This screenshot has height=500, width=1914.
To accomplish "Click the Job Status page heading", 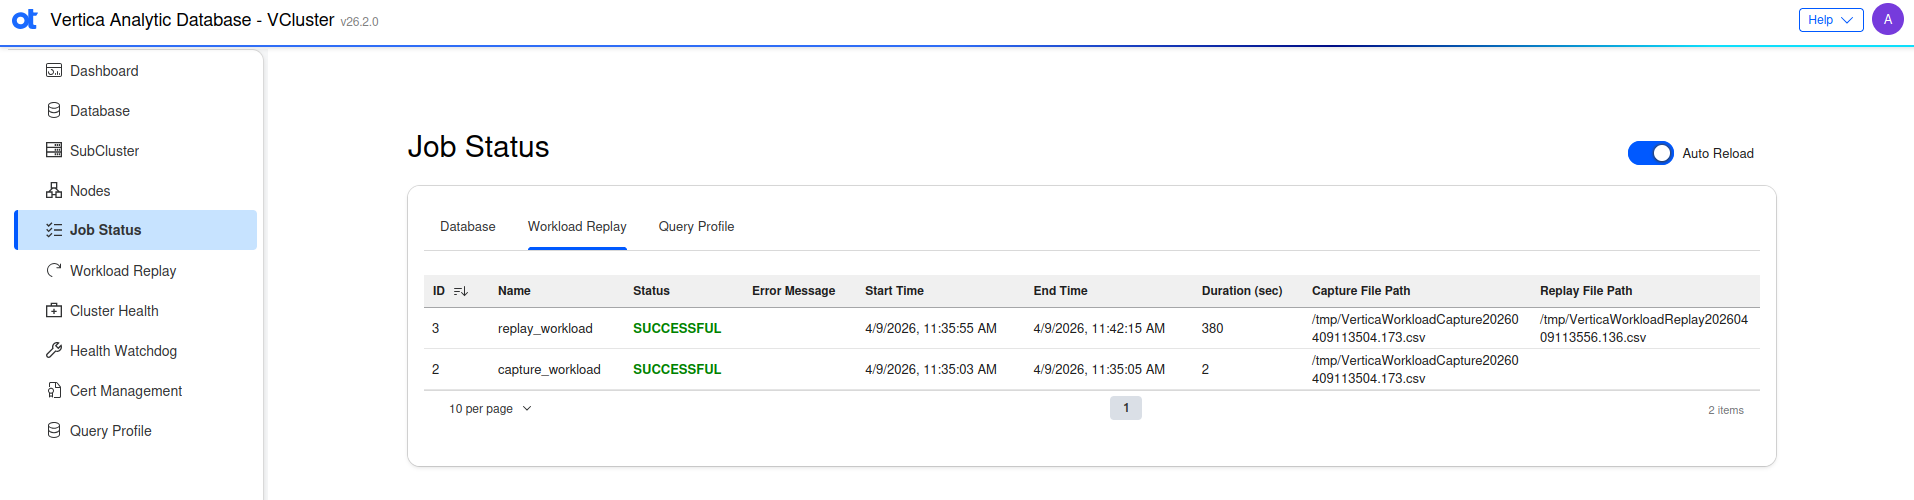I will tap(478, 147).
